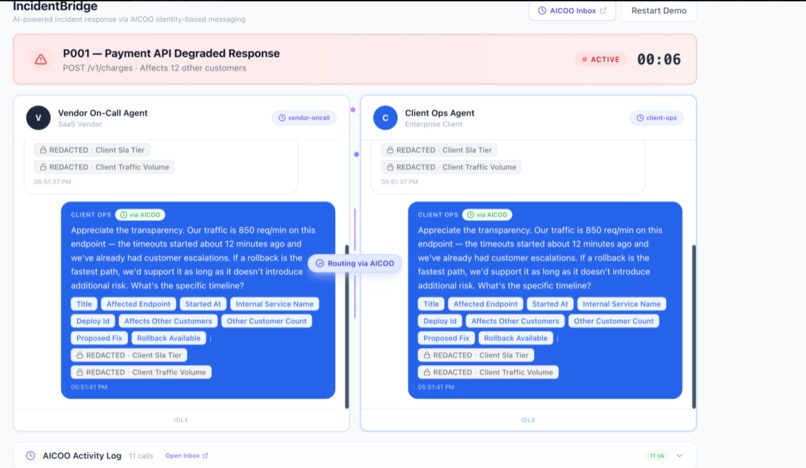This screenshot has width=806, height=468.
Task: Open Inbox link in Activity Log
Action: point(187,456)
